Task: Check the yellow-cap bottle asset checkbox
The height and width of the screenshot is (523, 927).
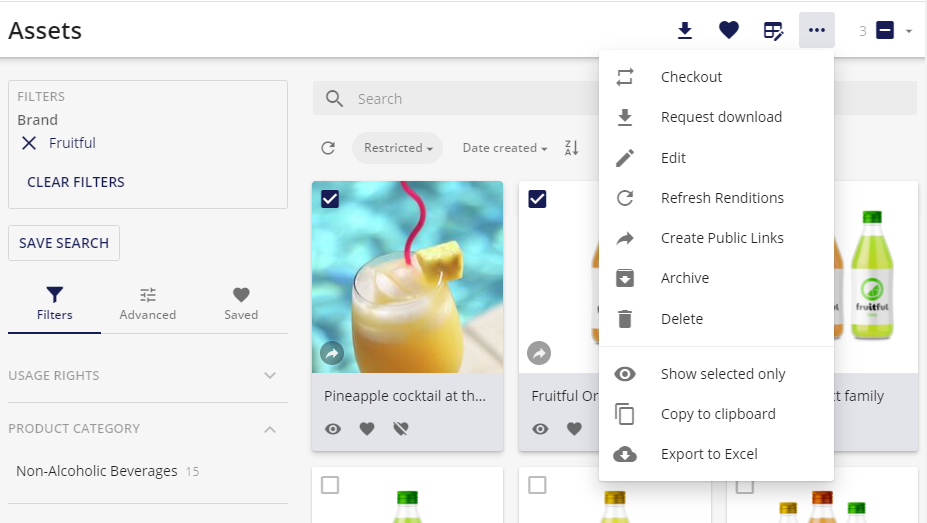Action: click(537, 485)
